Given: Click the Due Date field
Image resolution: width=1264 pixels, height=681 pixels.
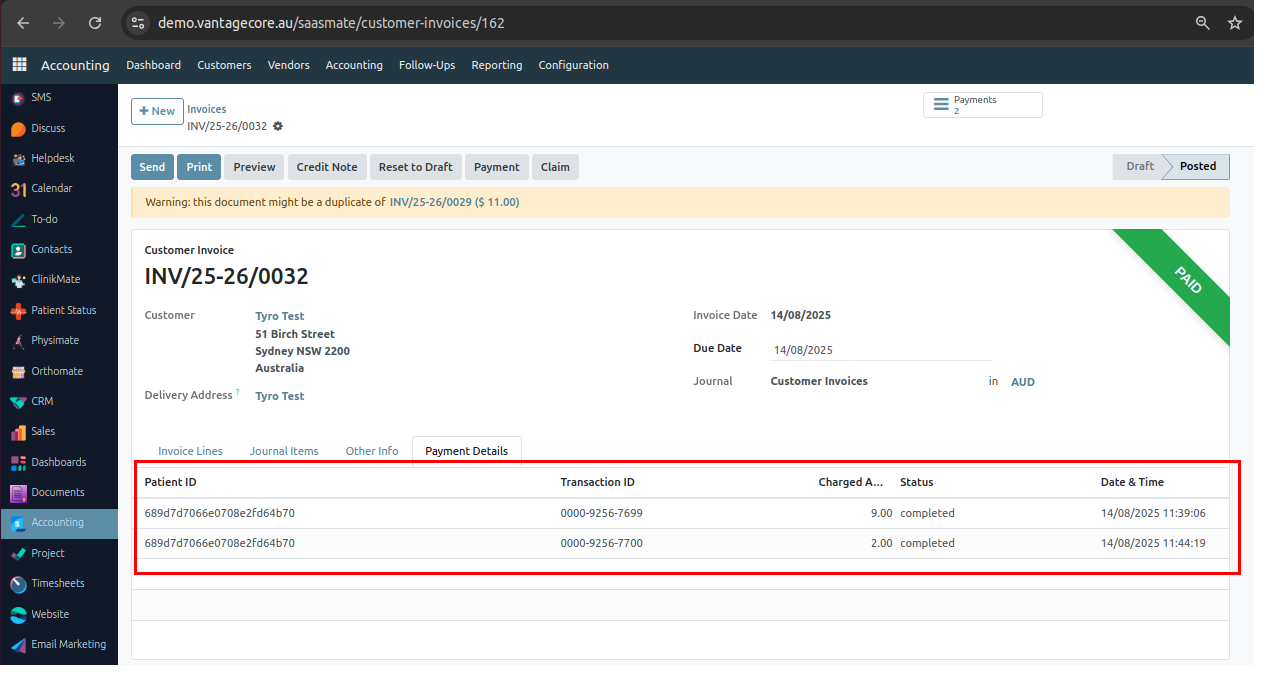Looking at the screenshot, I should [x=880, y=350].
